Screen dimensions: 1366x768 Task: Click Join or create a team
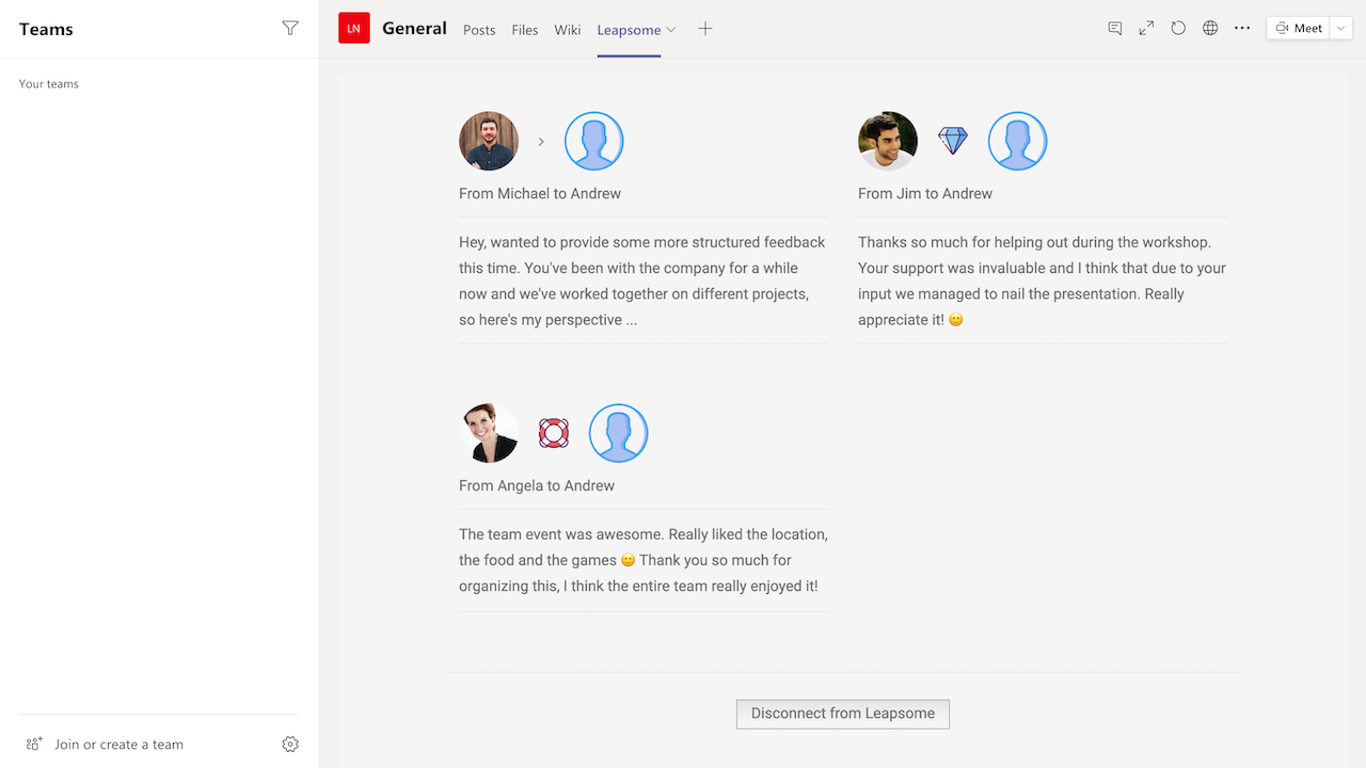coord(119,744)
